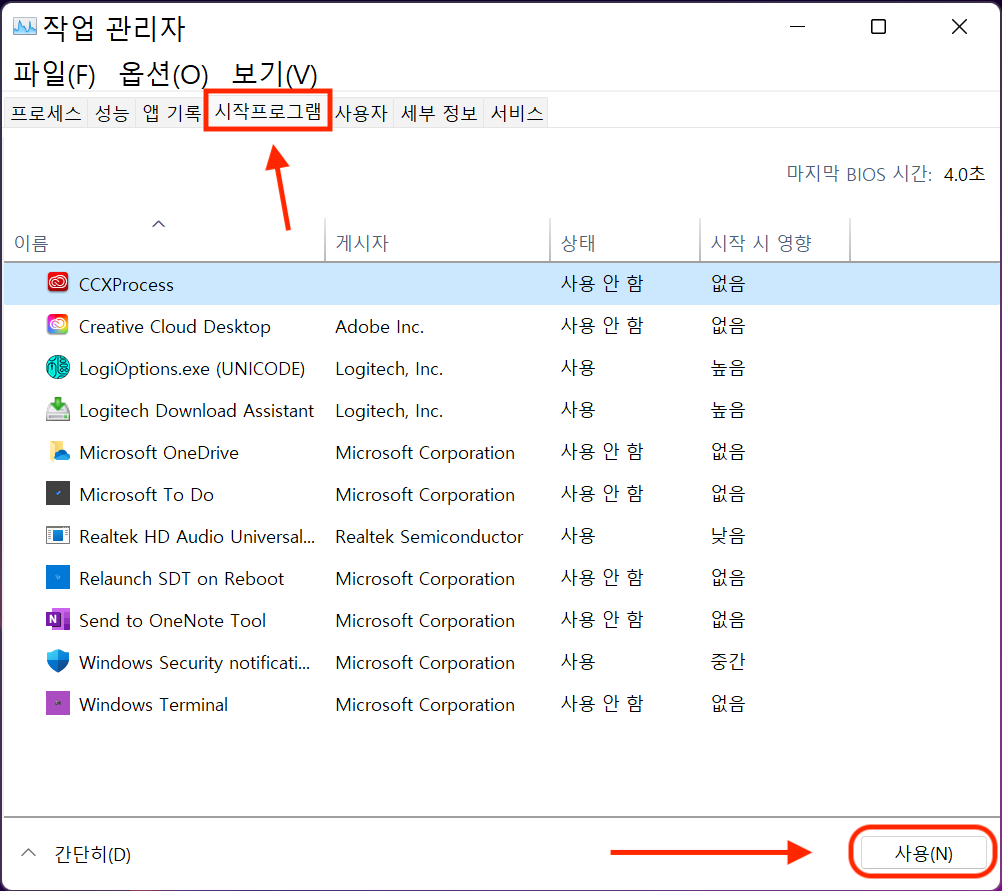Select Realtek HD Audio Universal entry
Image resolution: width=1002 pixels, height=891 pixels.
click(197, 536)
